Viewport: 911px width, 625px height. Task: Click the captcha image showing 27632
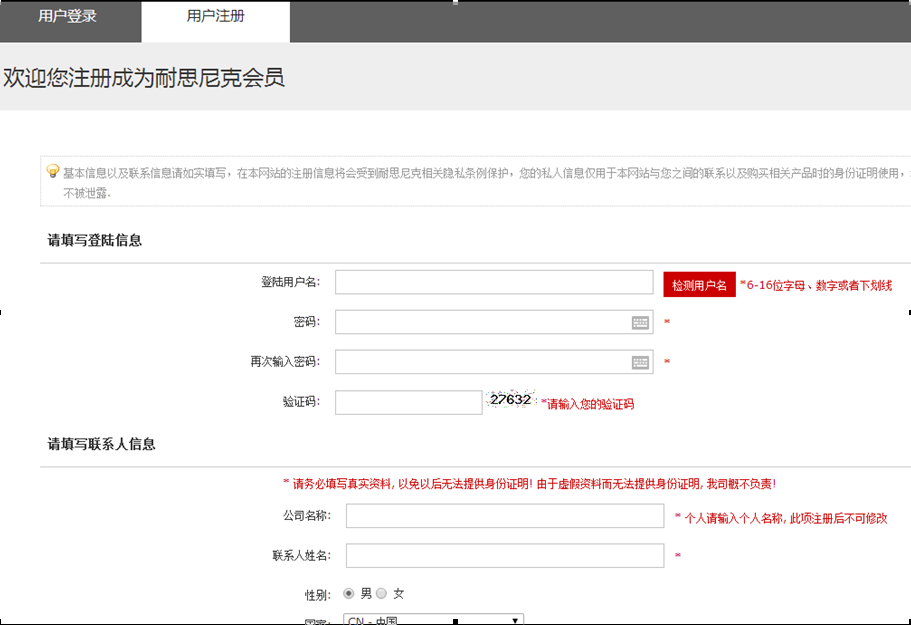pos(511,400)
